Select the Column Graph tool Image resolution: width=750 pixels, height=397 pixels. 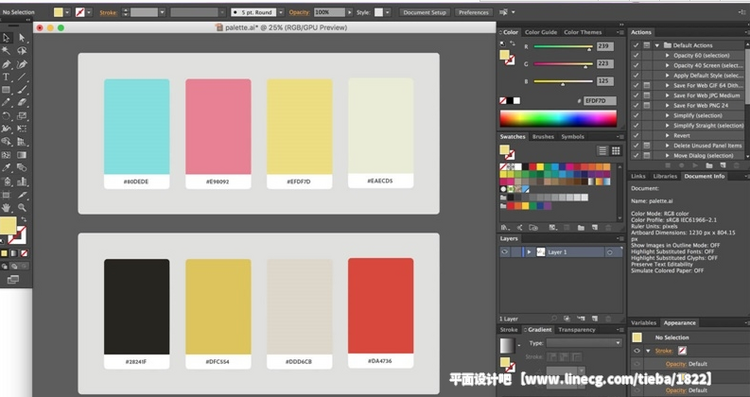(22, 181)
